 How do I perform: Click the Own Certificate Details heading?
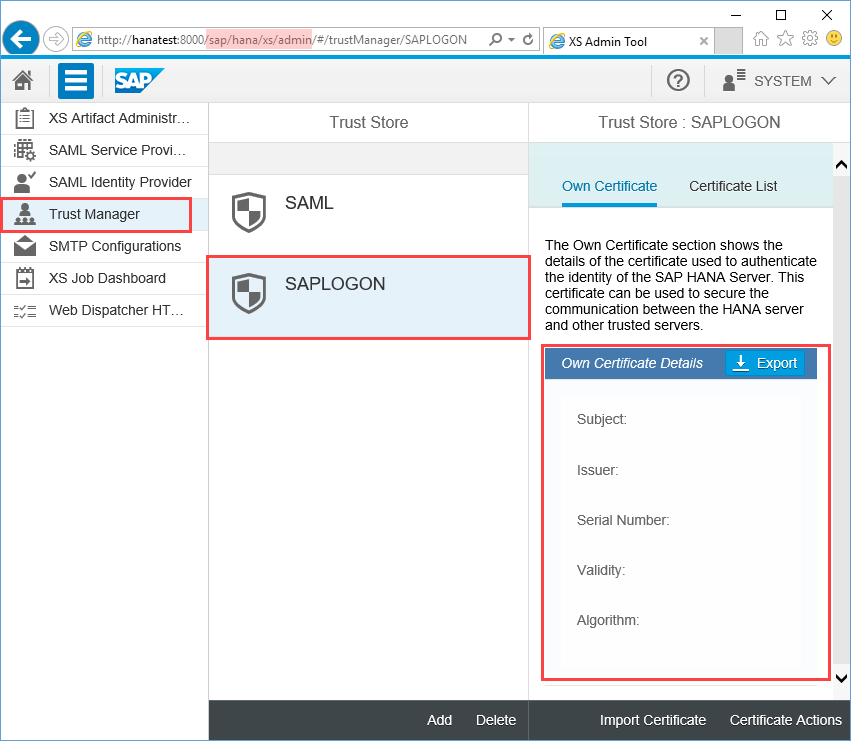[x=632, y=363]
